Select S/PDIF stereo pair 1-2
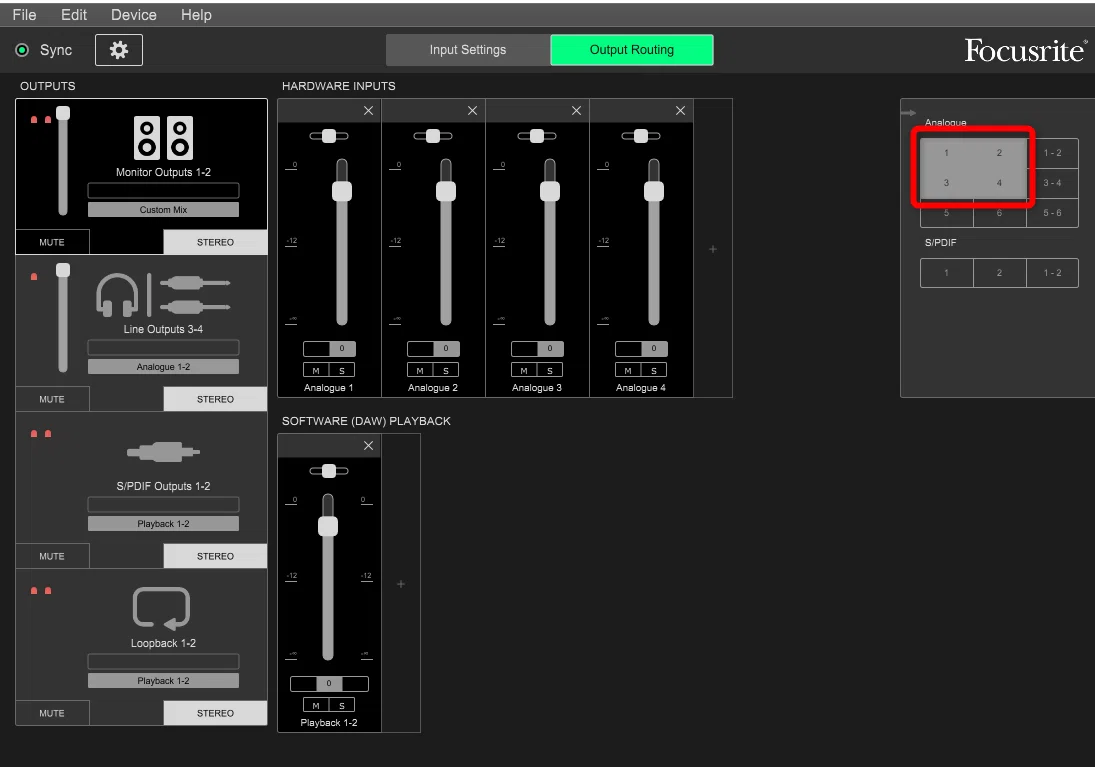 click(x=1052, y=273)
